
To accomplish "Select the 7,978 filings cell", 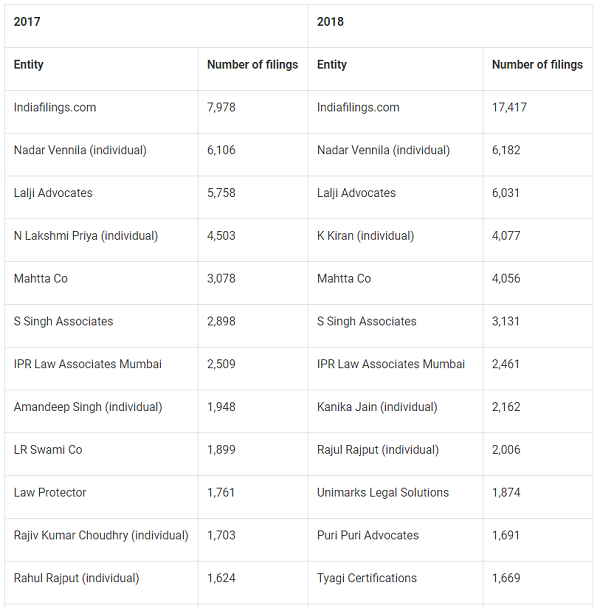I will [x=221, y=107].
